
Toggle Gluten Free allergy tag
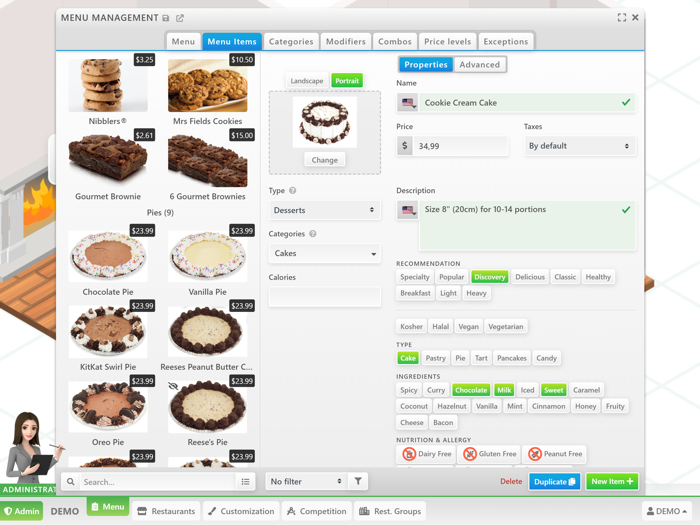(x=489, y=454)
